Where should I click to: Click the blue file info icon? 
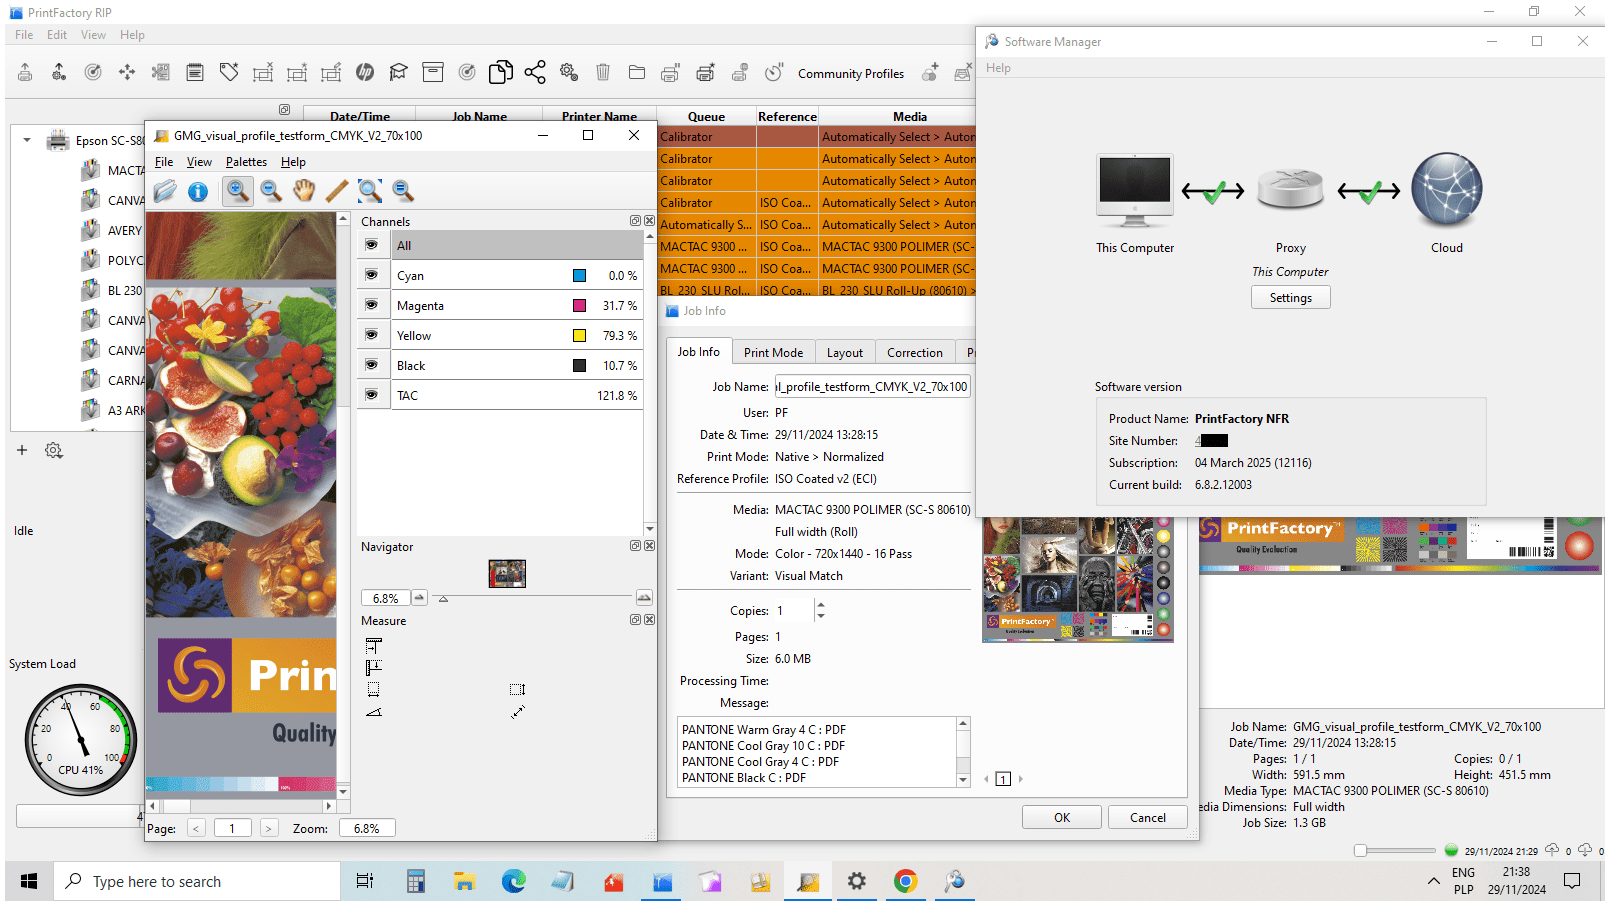[198, 191]
